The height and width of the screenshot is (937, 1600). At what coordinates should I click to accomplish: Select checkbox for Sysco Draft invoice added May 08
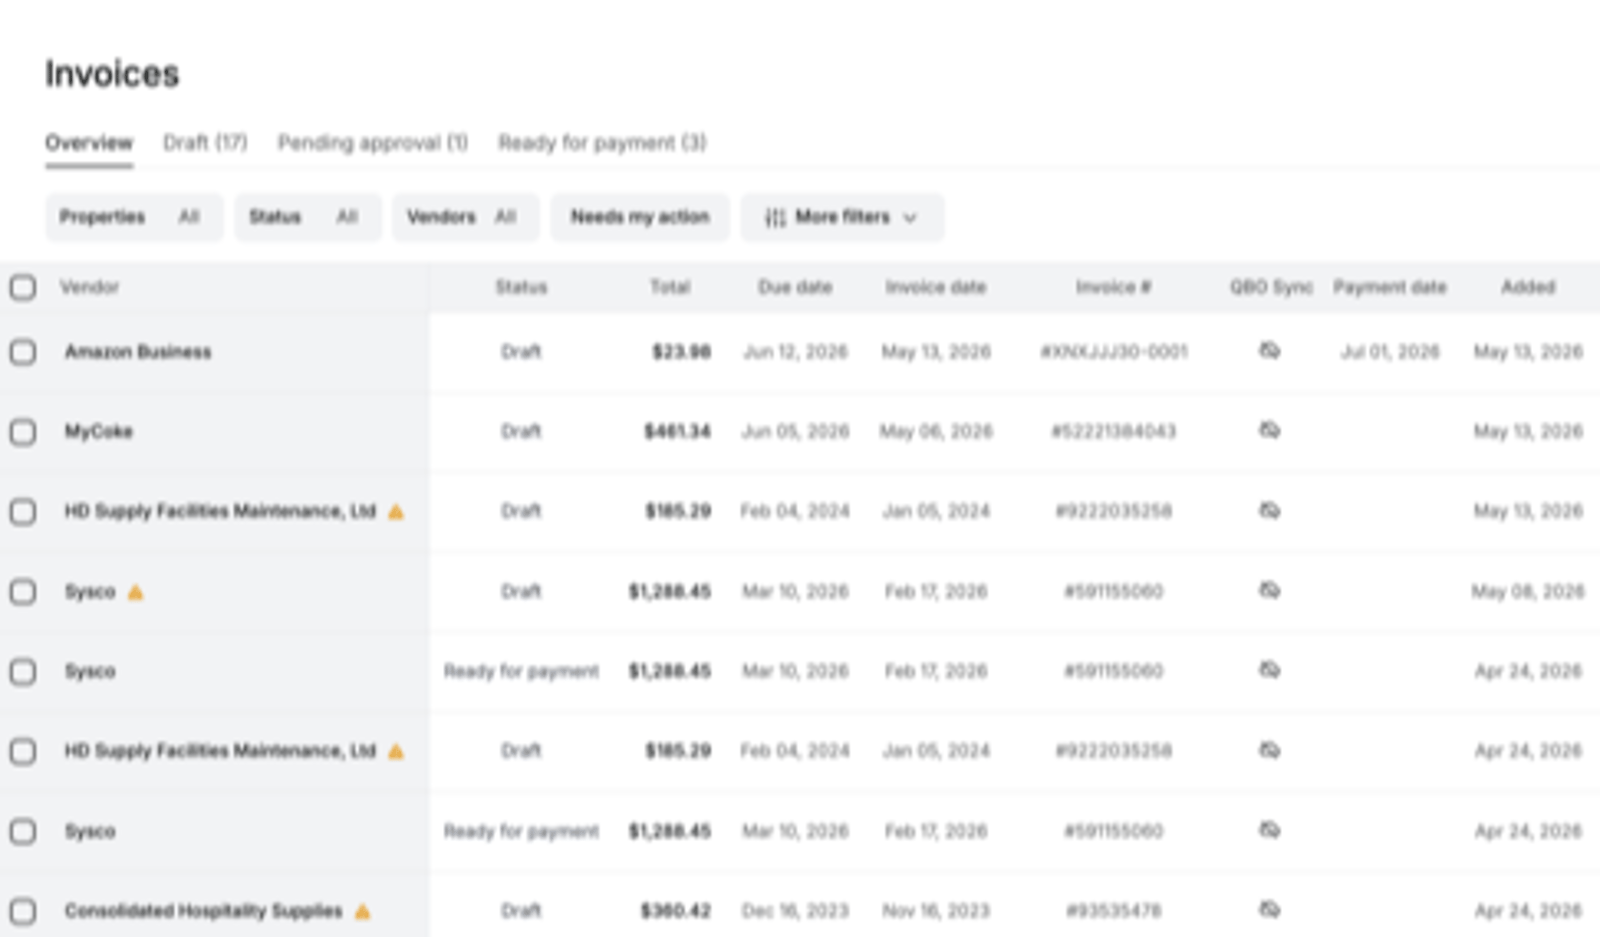[23, 592]
